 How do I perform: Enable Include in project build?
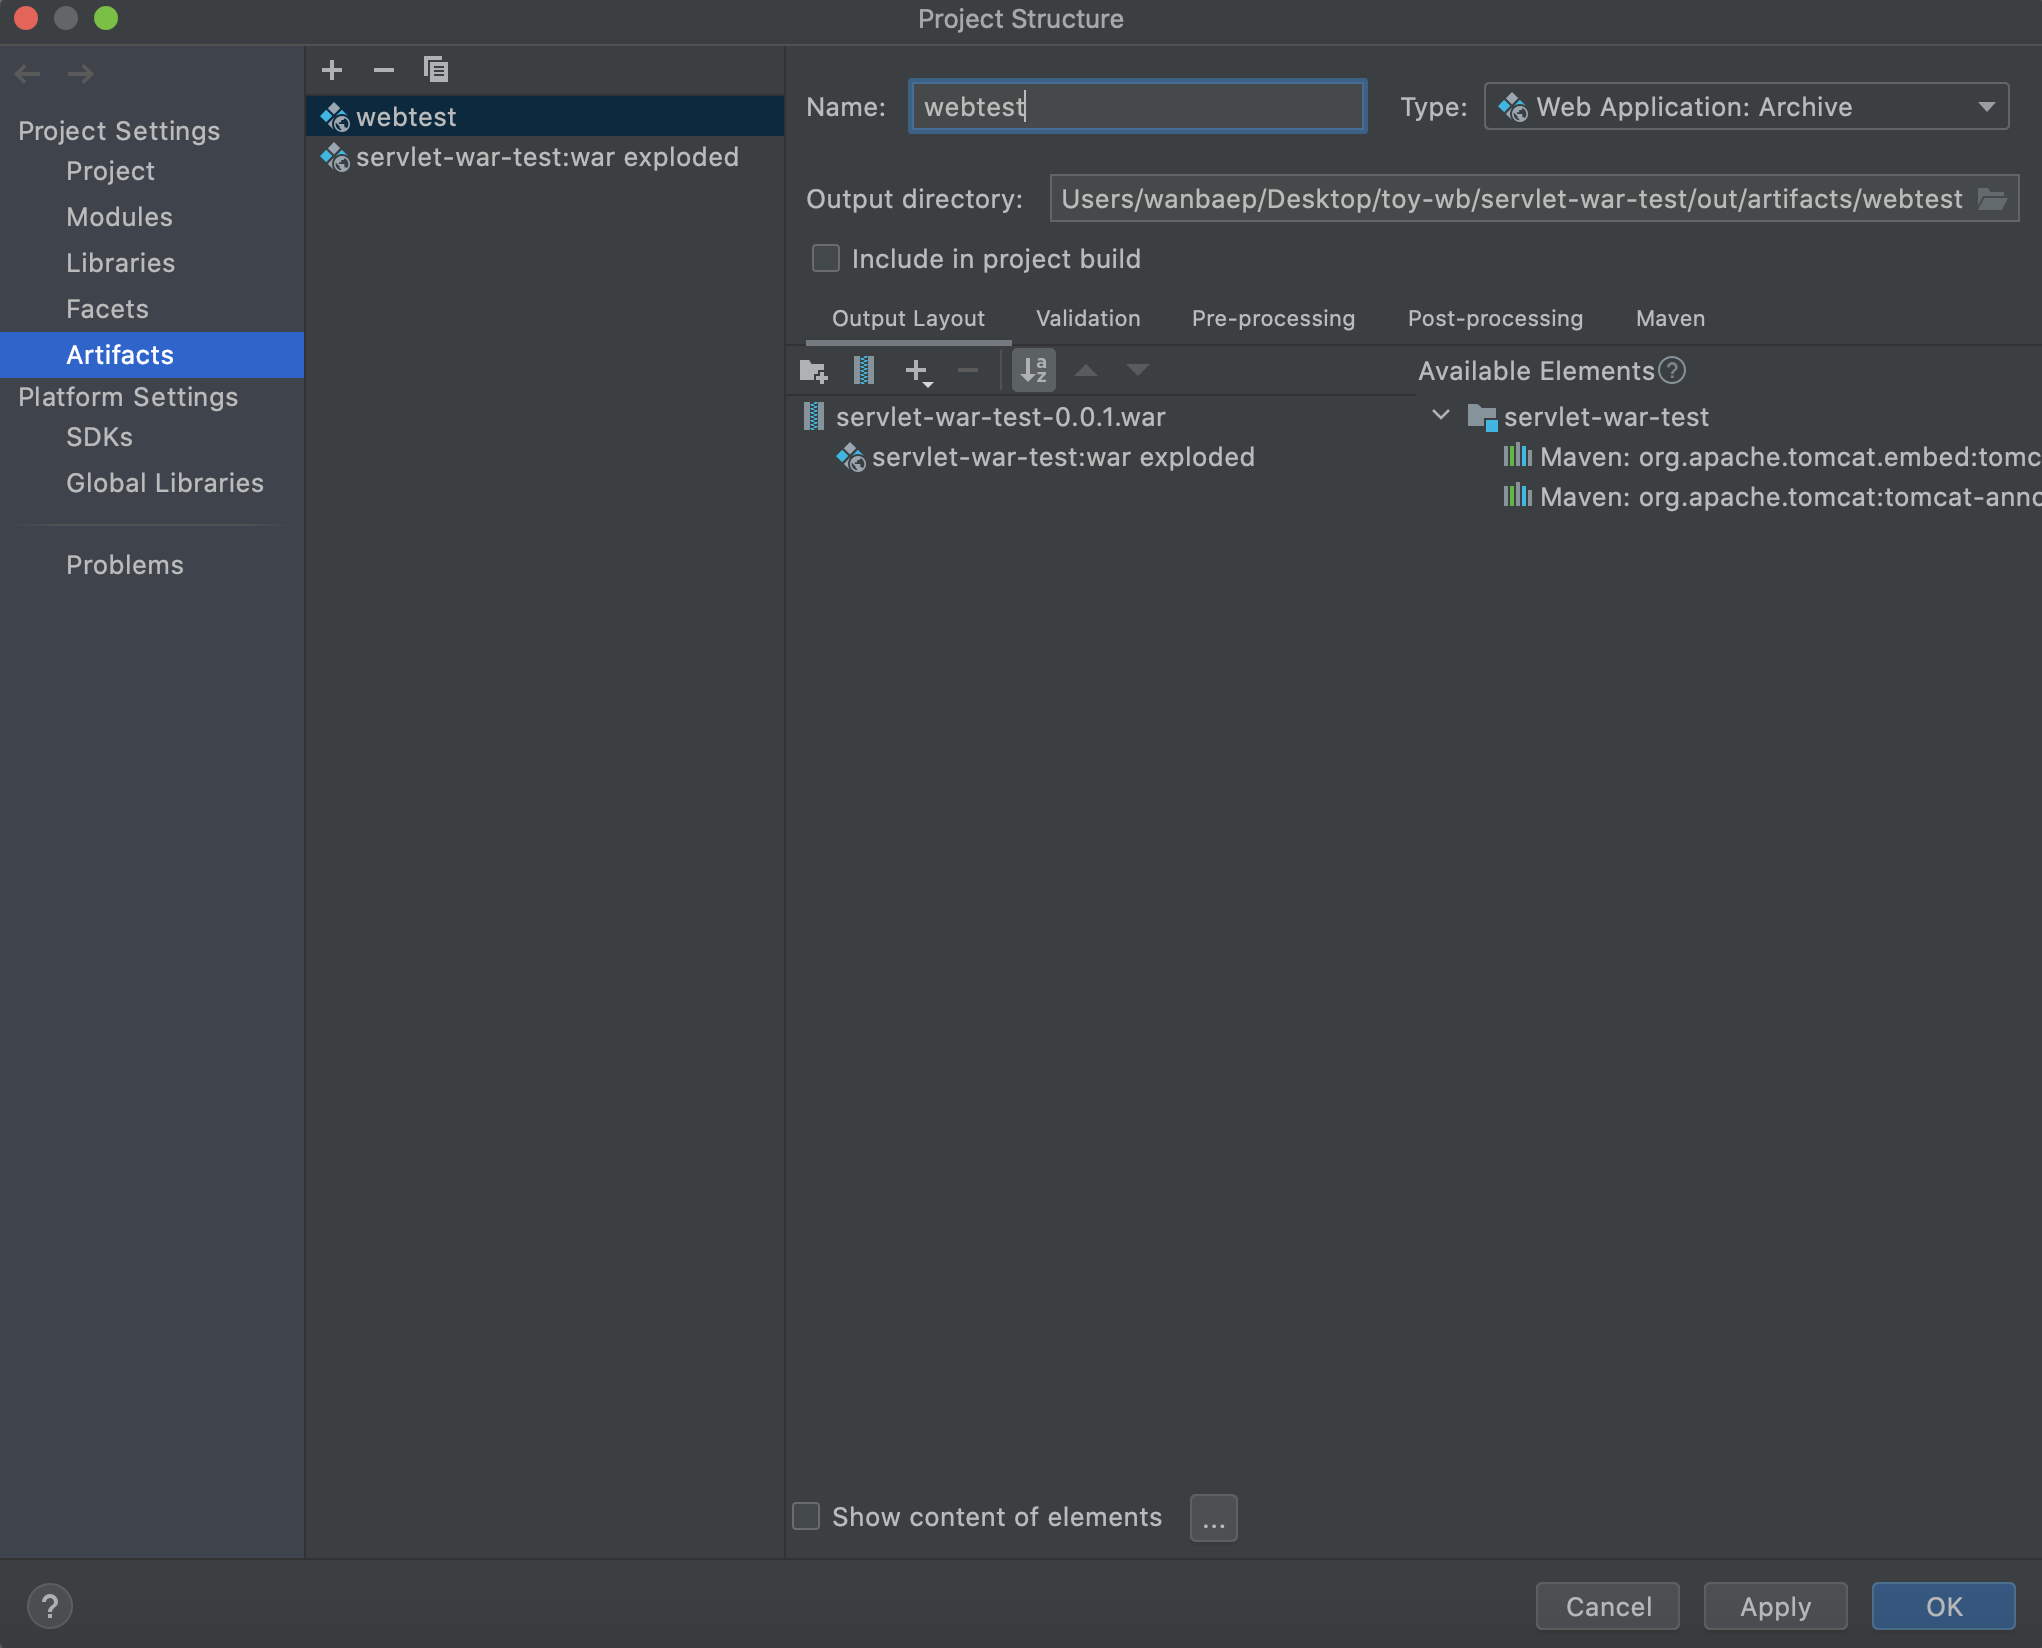pyautogui.click(x=826, y=259)
